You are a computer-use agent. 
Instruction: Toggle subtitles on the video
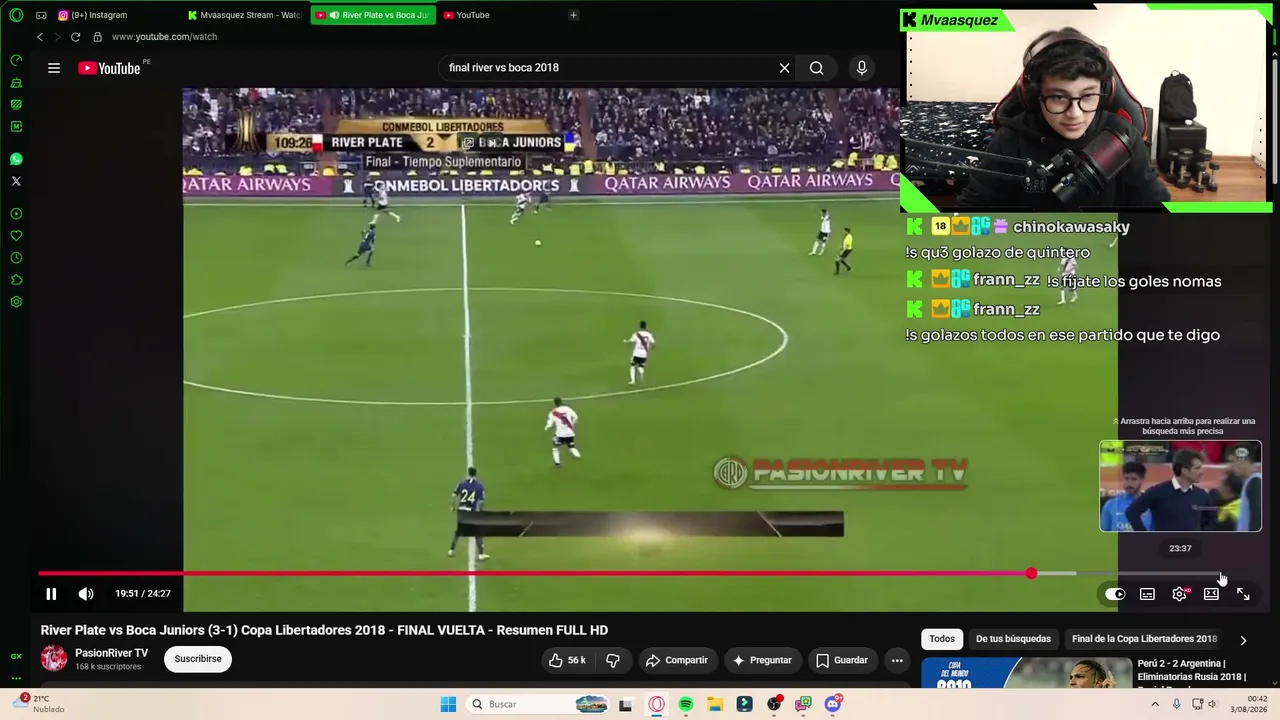click(x=1147, y=594)
